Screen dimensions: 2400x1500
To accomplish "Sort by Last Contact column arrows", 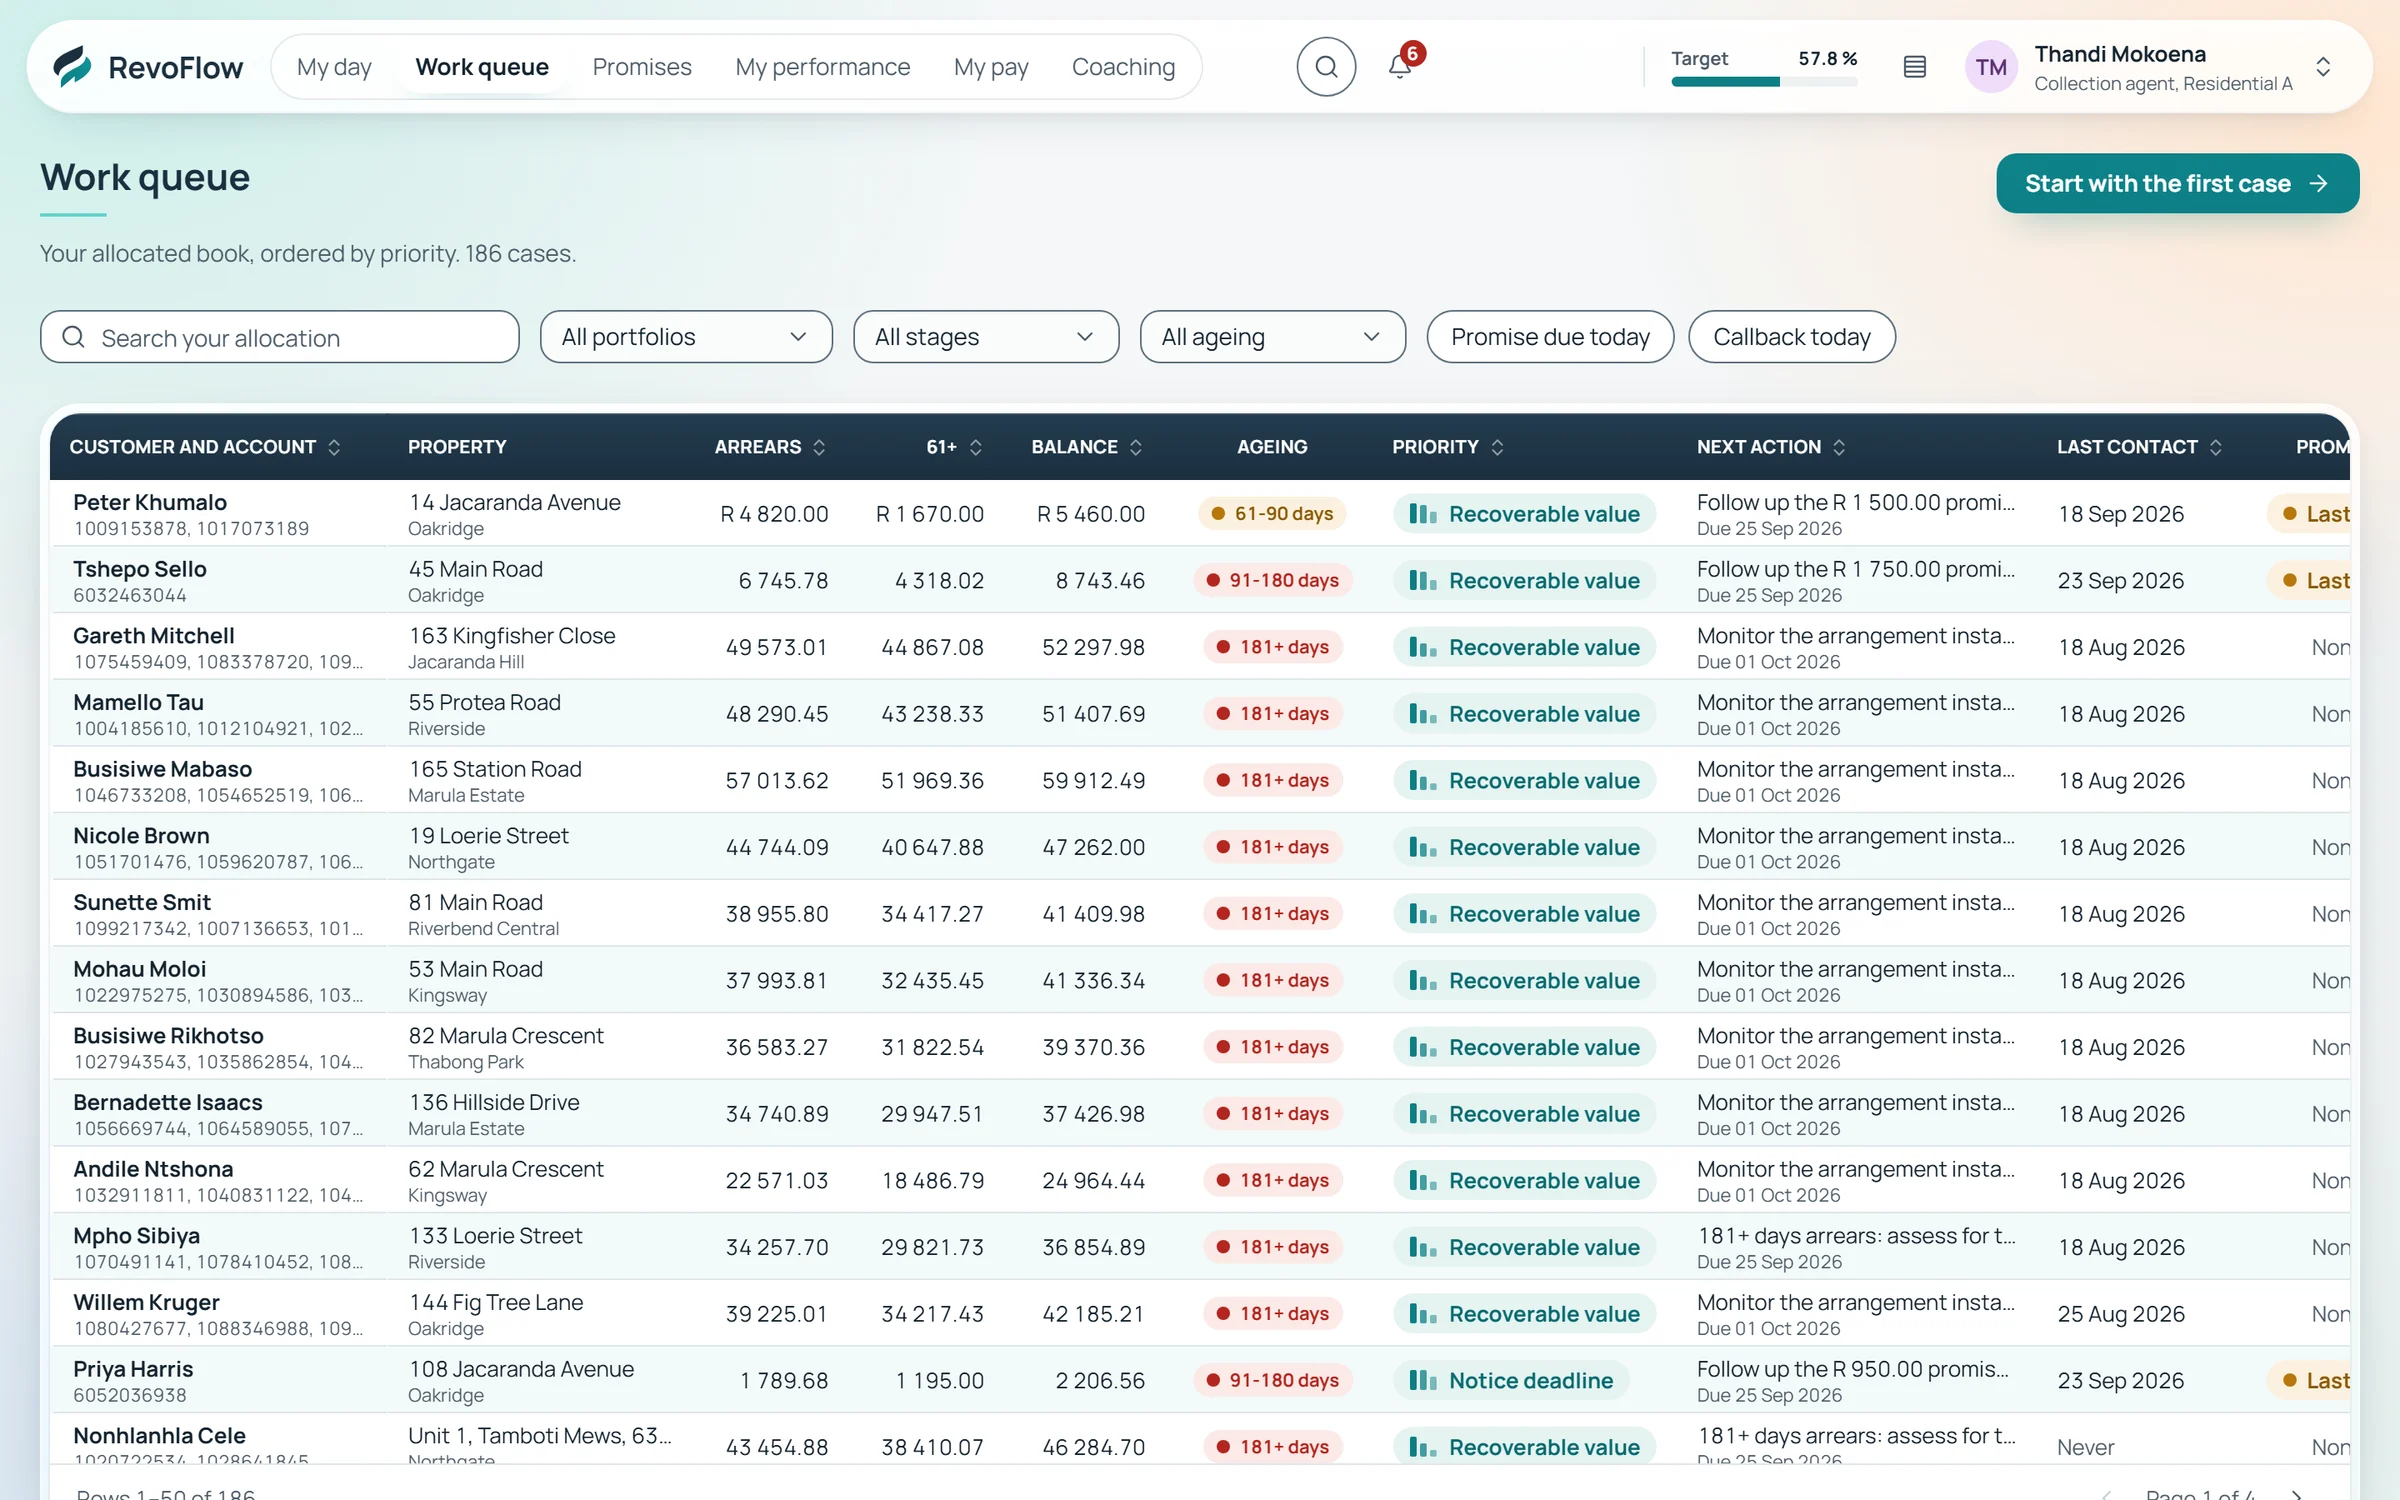I will (2216, 447).
